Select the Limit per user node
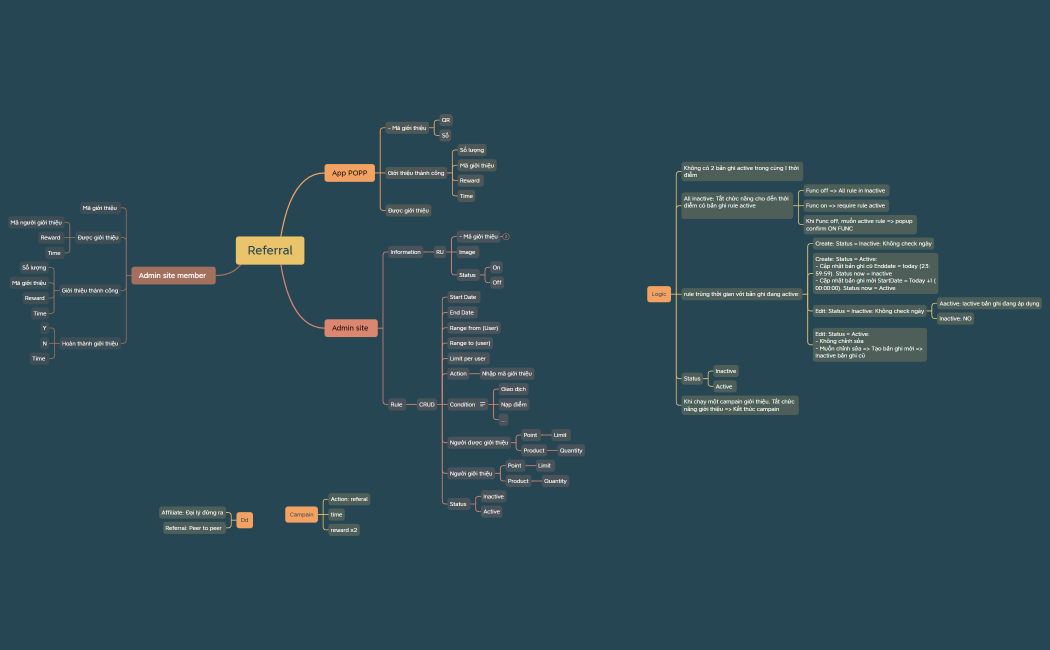This screenshot has height=650, width=1050. click(468, 358)
